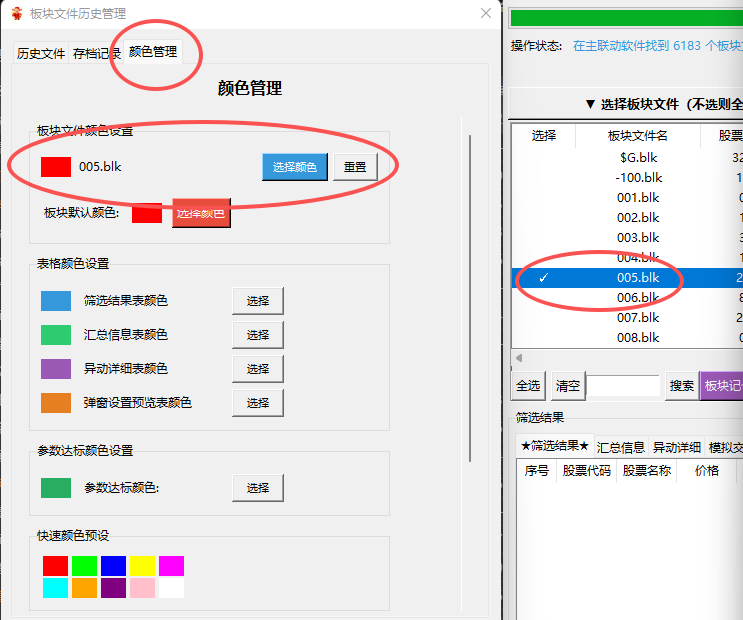The width and height of the screenshot is (743, 620).
Task: Click the blue 选择颜色 button for 005.blk
Action: [295, 167]
